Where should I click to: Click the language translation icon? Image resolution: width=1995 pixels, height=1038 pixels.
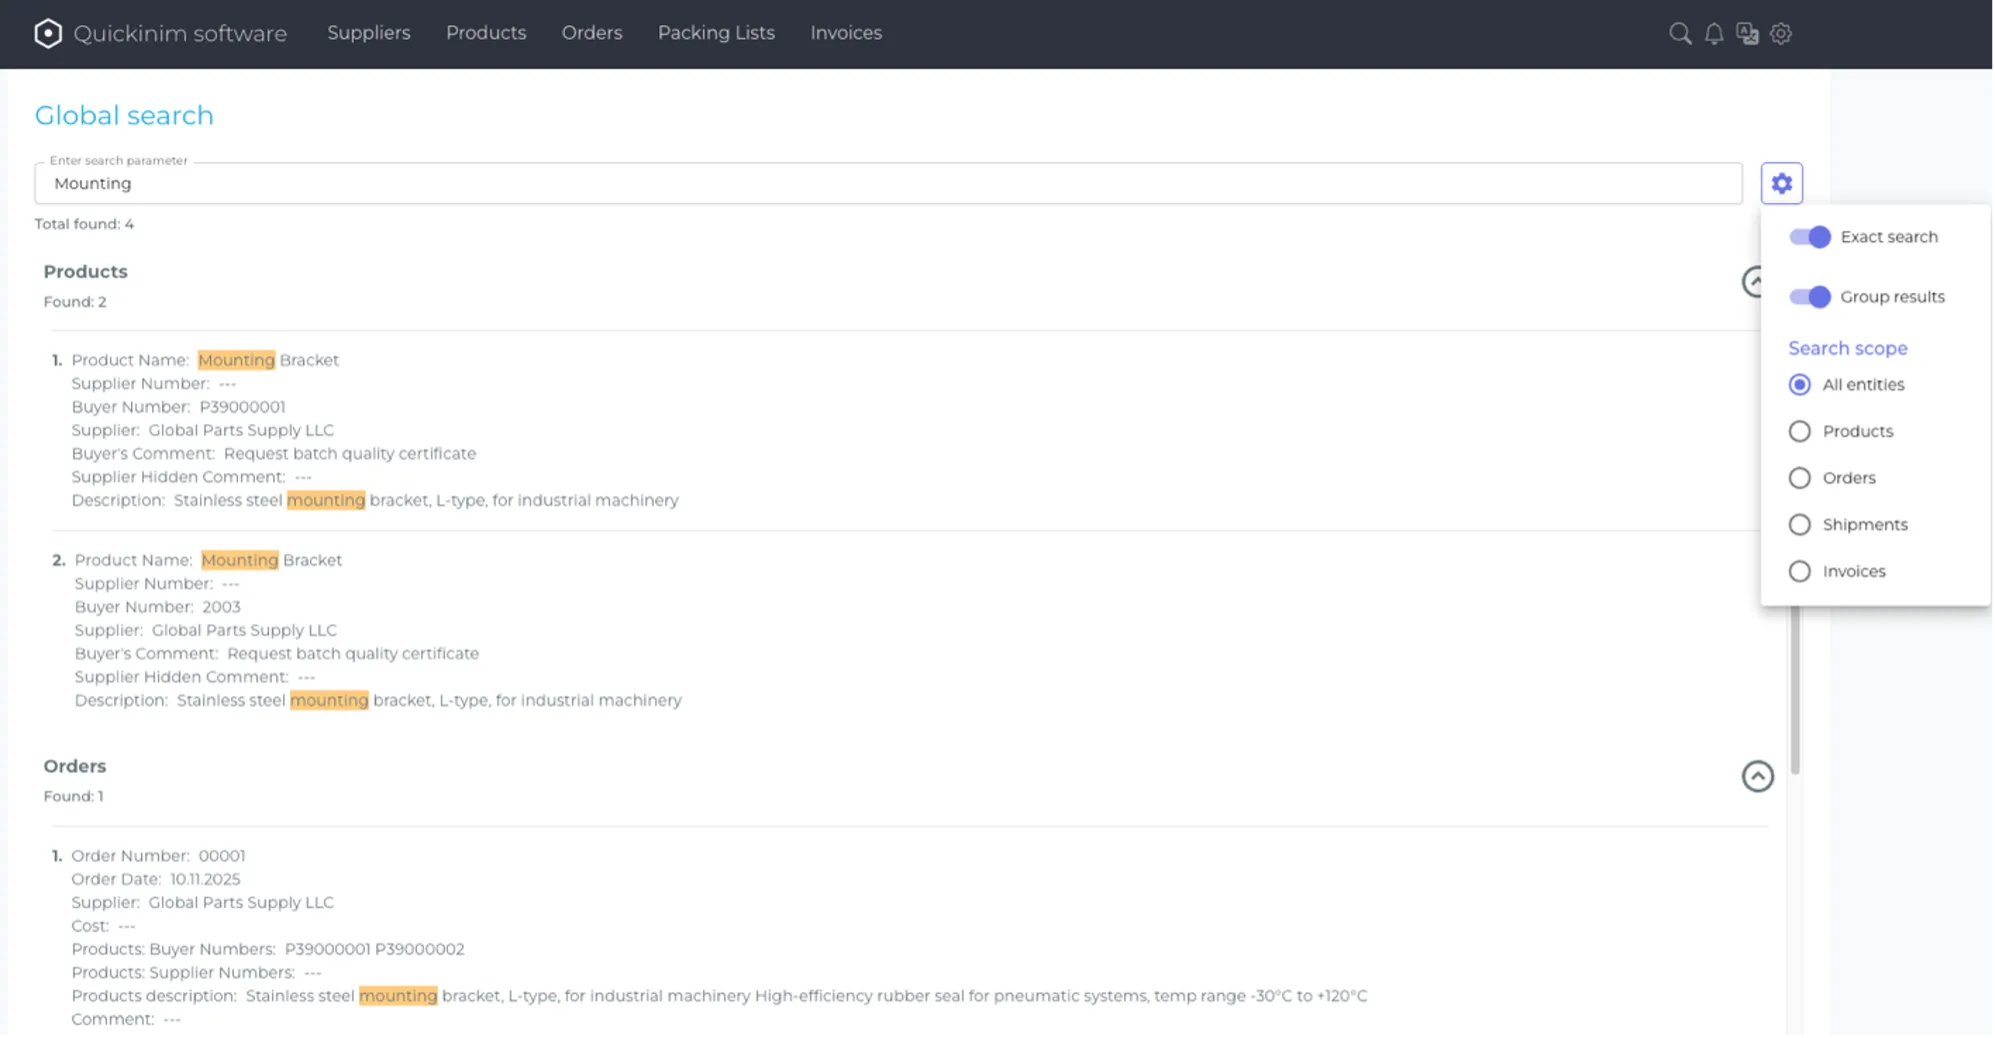click(1747, 33)
